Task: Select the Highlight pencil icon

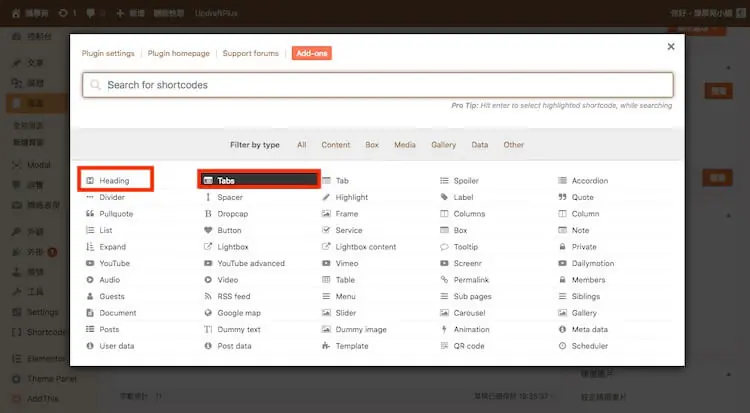Action: (326, 197)
